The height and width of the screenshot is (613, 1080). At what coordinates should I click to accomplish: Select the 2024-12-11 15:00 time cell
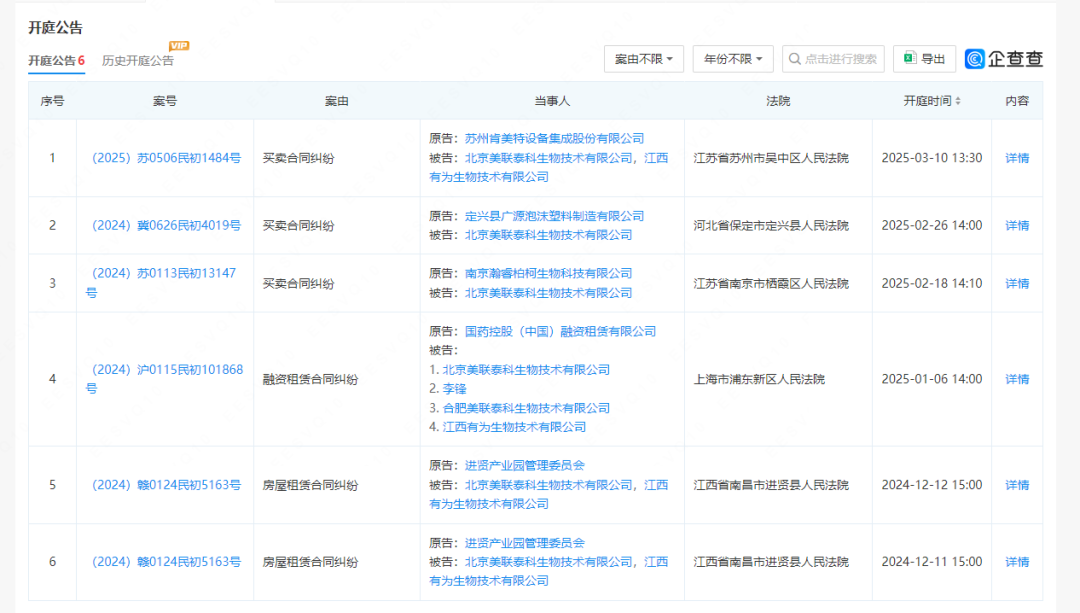click(932, 562)
